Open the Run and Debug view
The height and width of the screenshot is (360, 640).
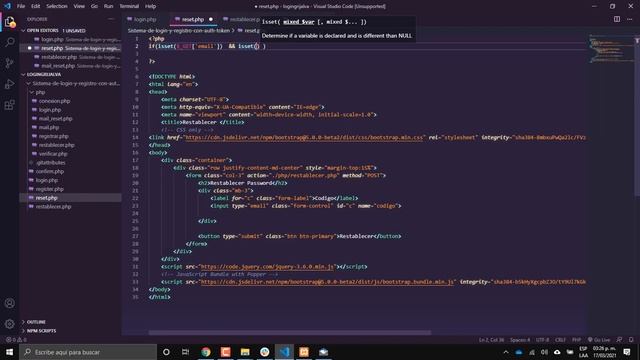coord(10,84)
